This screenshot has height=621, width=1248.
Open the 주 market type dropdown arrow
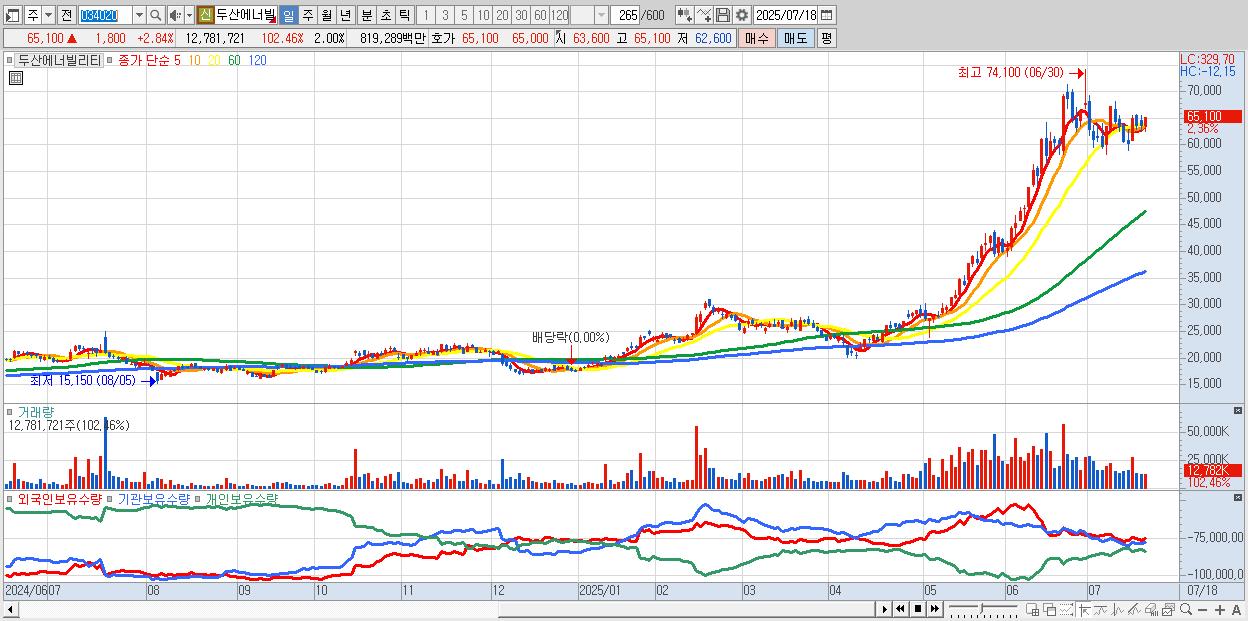48,15
